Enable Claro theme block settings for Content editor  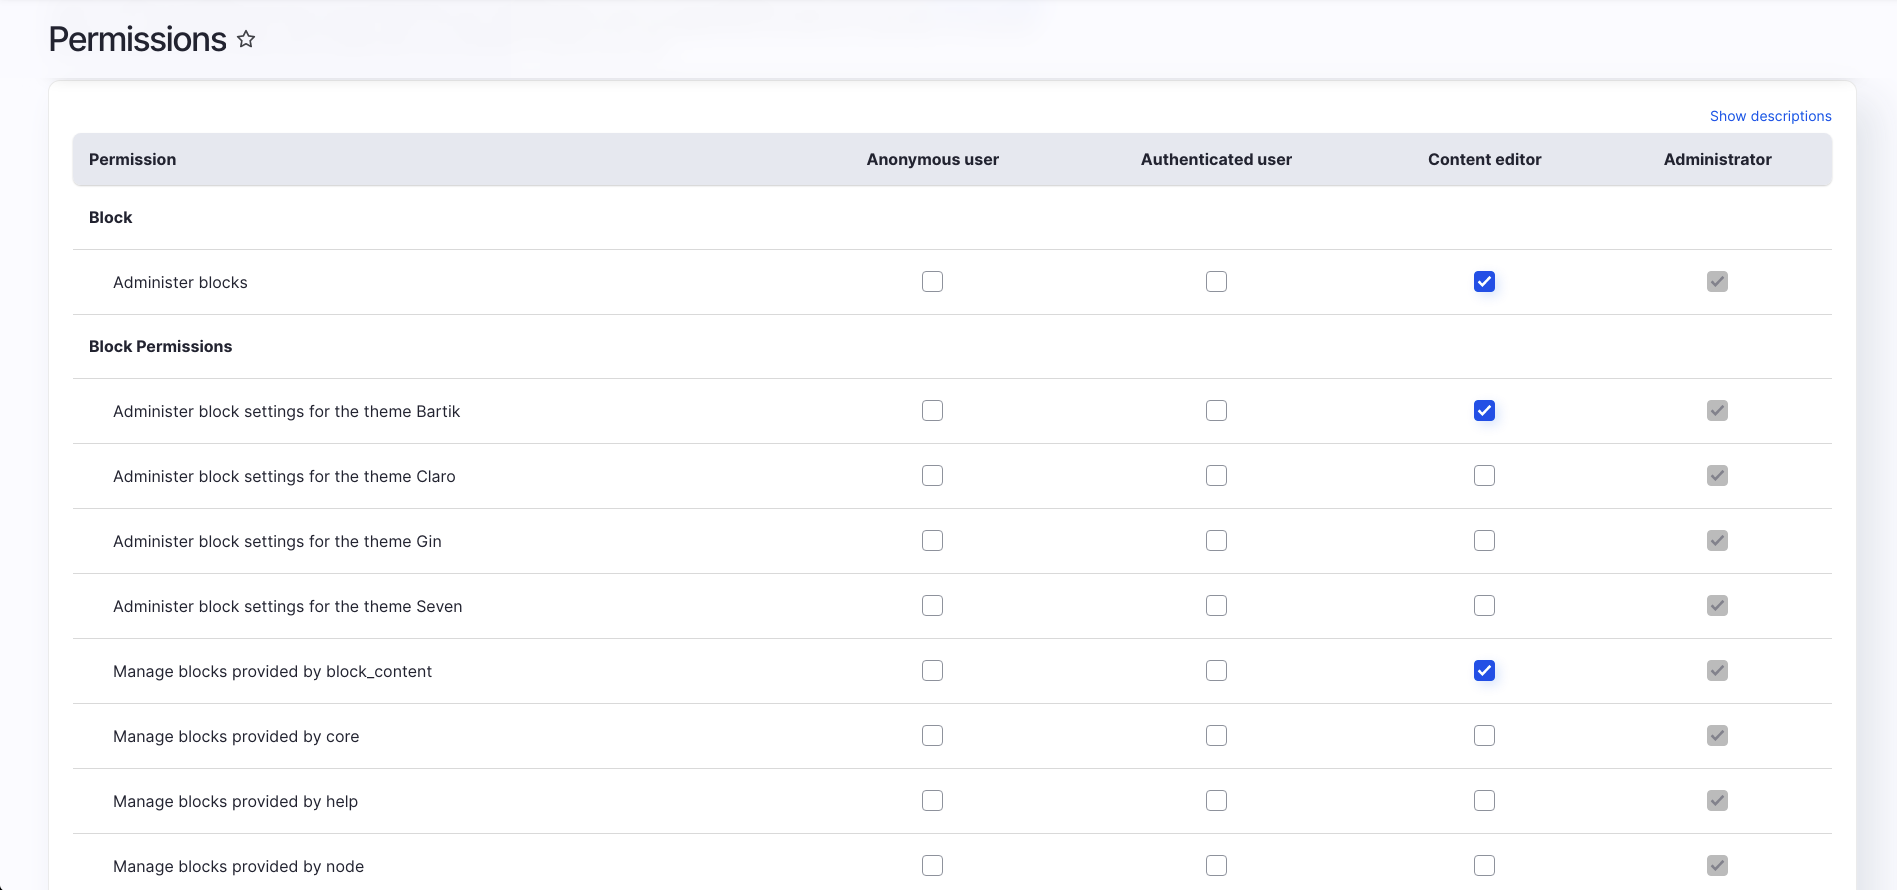click(1484, 476)
